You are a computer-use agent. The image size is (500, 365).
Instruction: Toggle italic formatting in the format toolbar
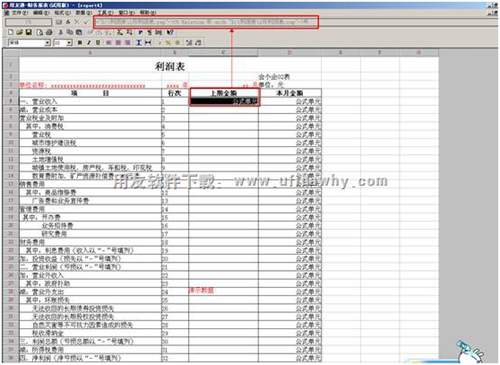coord(89,43)
